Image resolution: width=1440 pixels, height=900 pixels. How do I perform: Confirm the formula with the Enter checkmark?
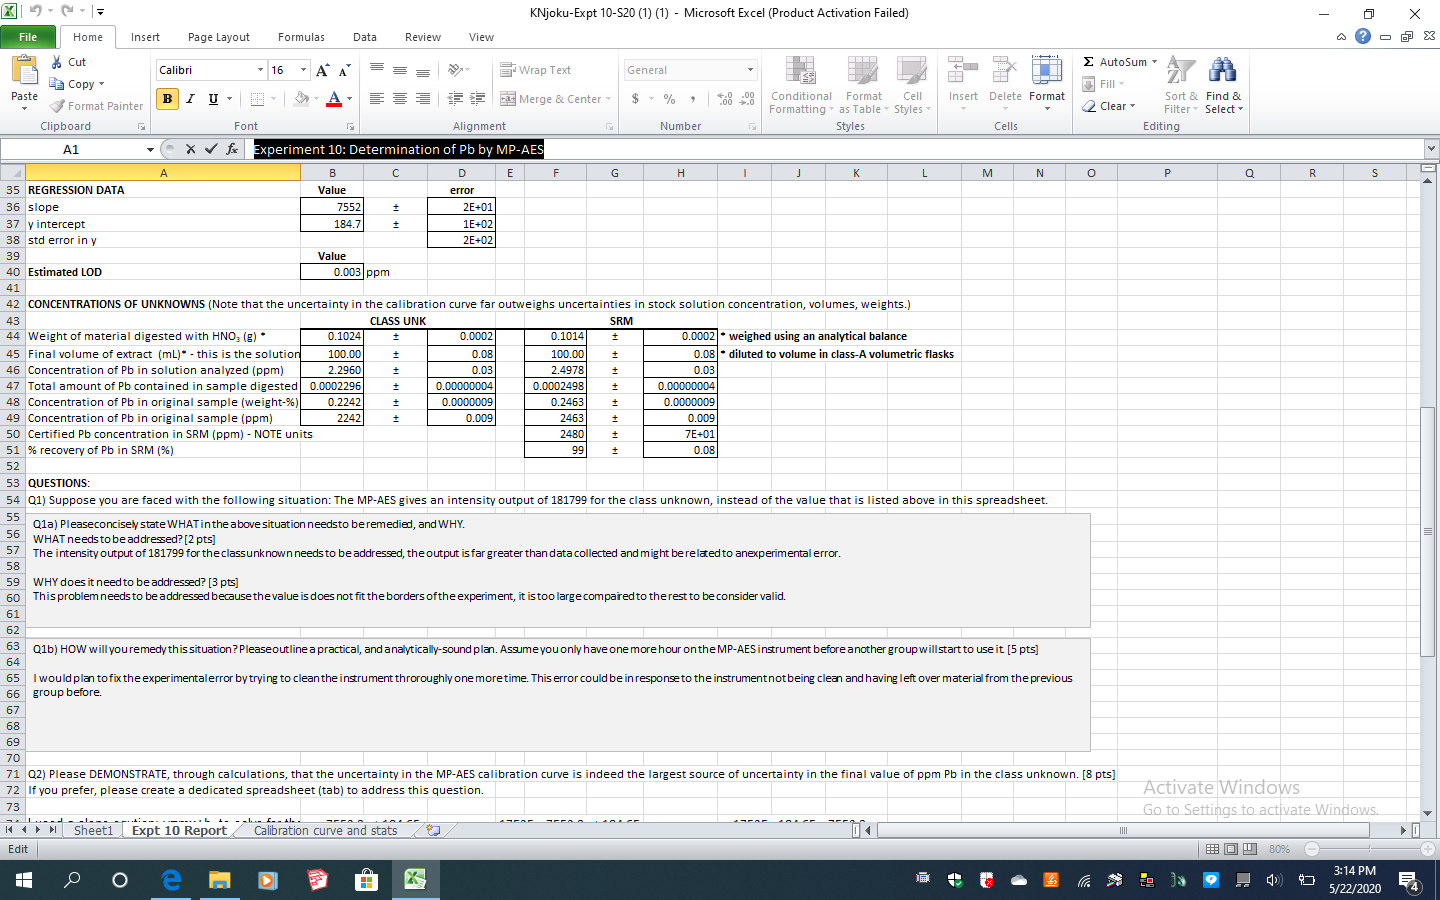[212, 148]
